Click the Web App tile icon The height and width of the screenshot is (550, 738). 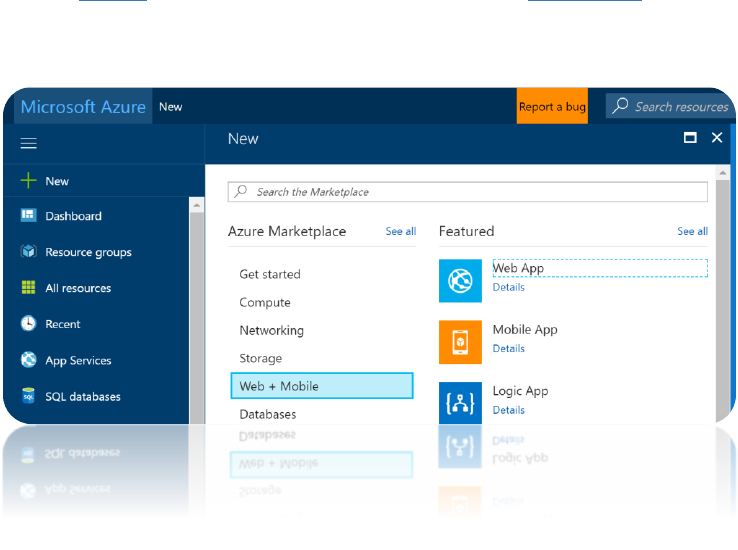tap(460, 280)
